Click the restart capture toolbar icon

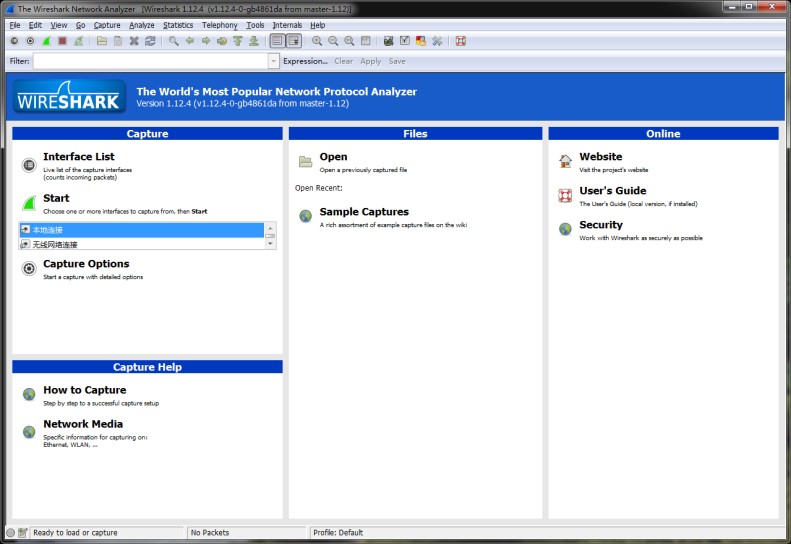79,41
